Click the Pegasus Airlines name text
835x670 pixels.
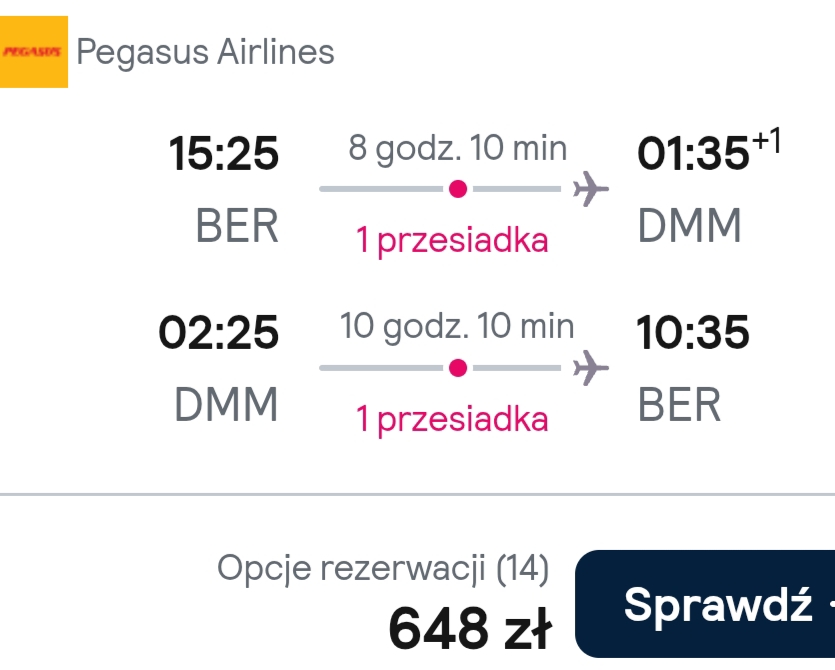[206, 52]
